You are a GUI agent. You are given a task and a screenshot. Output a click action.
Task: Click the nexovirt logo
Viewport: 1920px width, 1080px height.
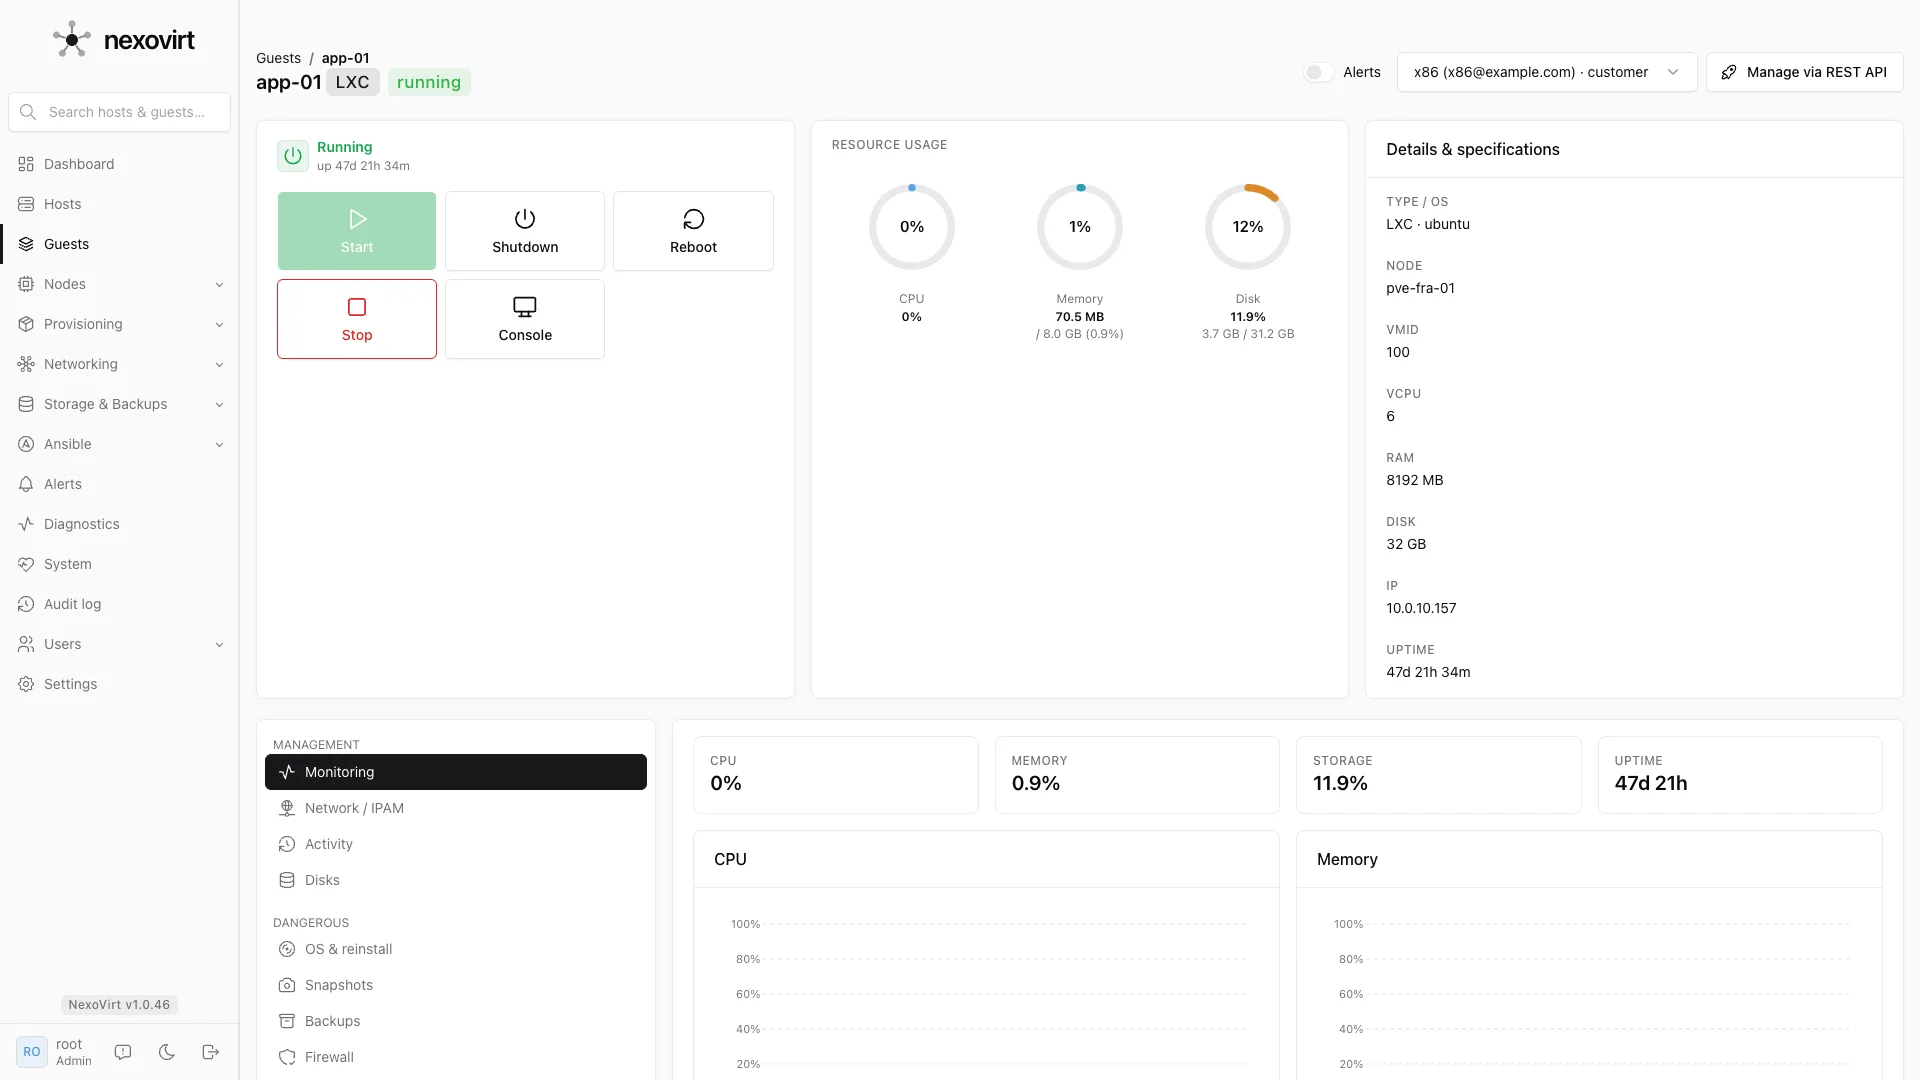coord(124,40)
